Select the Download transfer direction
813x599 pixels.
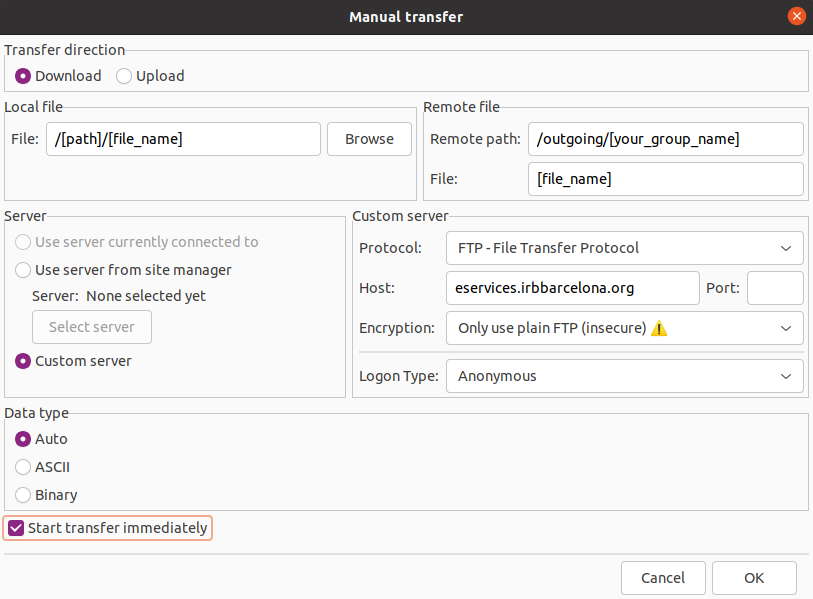click(x=22, y=75)
